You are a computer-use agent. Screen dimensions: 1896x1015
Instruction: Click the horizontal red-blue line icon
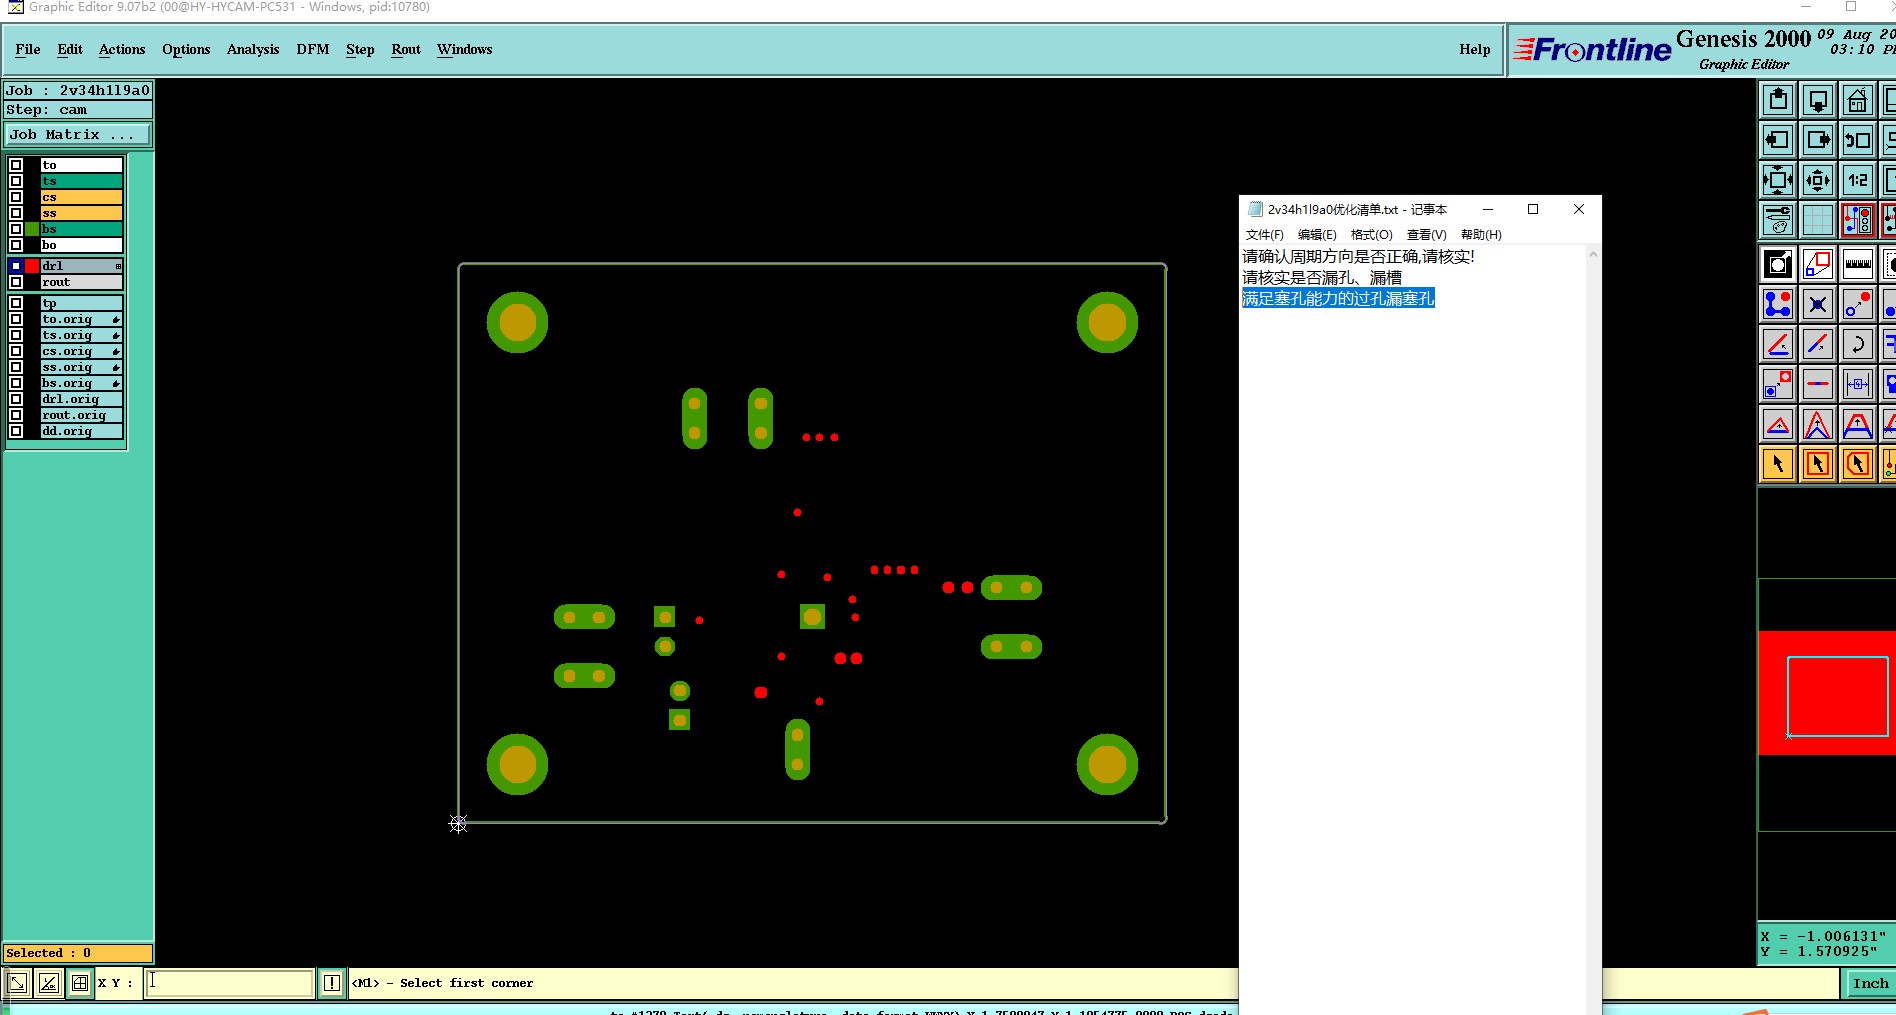(1818, 384)
